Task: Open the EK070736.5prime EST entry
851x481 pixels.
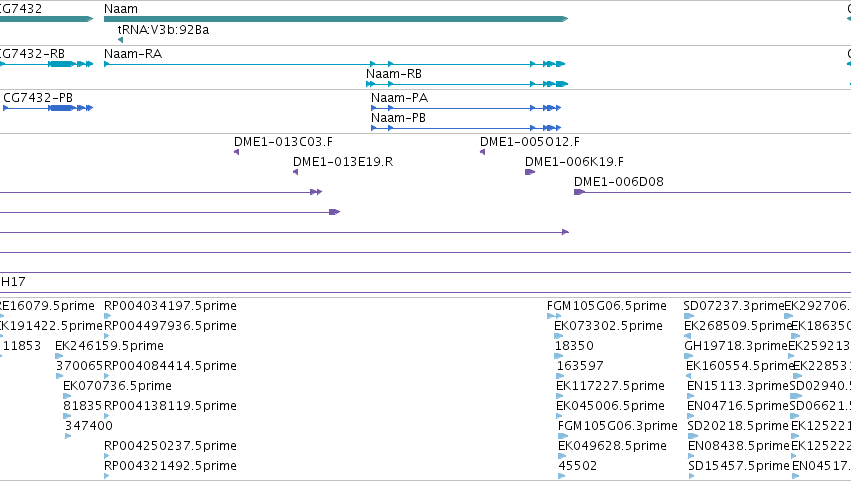Action: coord(117,386)
